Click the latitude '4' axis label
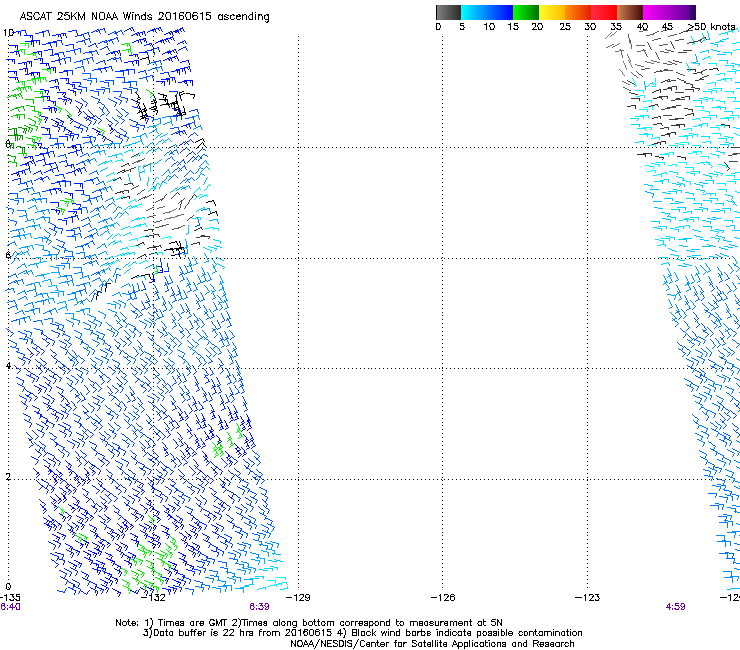Screen dimensions: 740x650 (x=8, y=366)
